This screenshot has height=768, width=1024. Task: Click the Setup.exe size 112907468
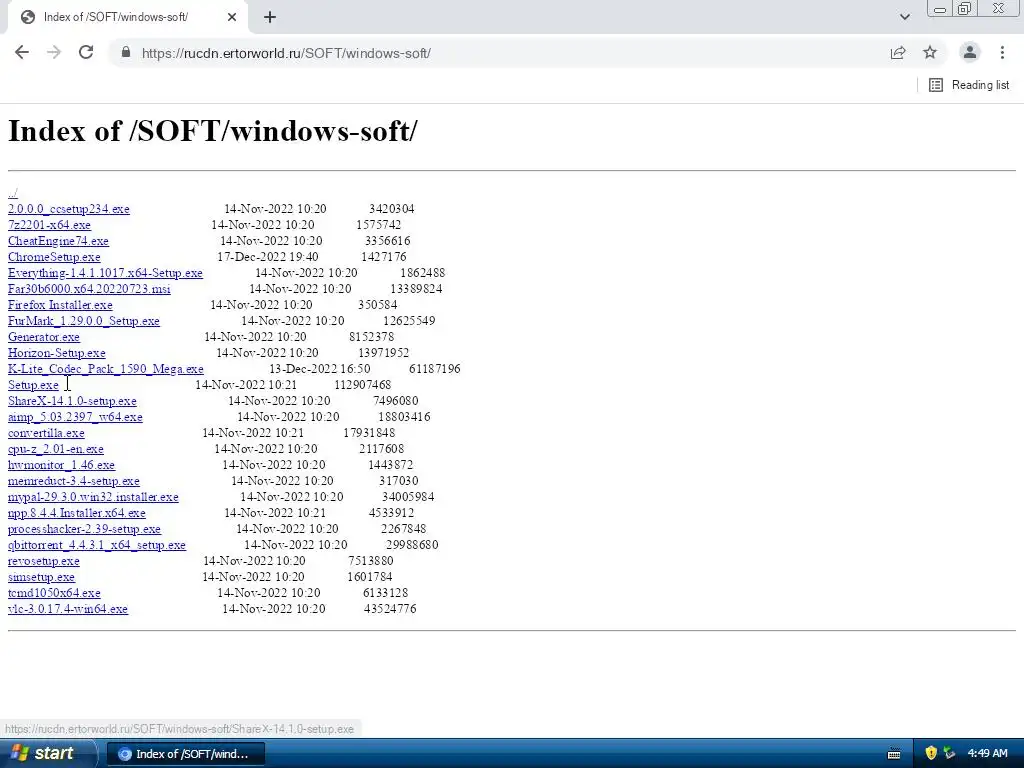tap(362, 385)
